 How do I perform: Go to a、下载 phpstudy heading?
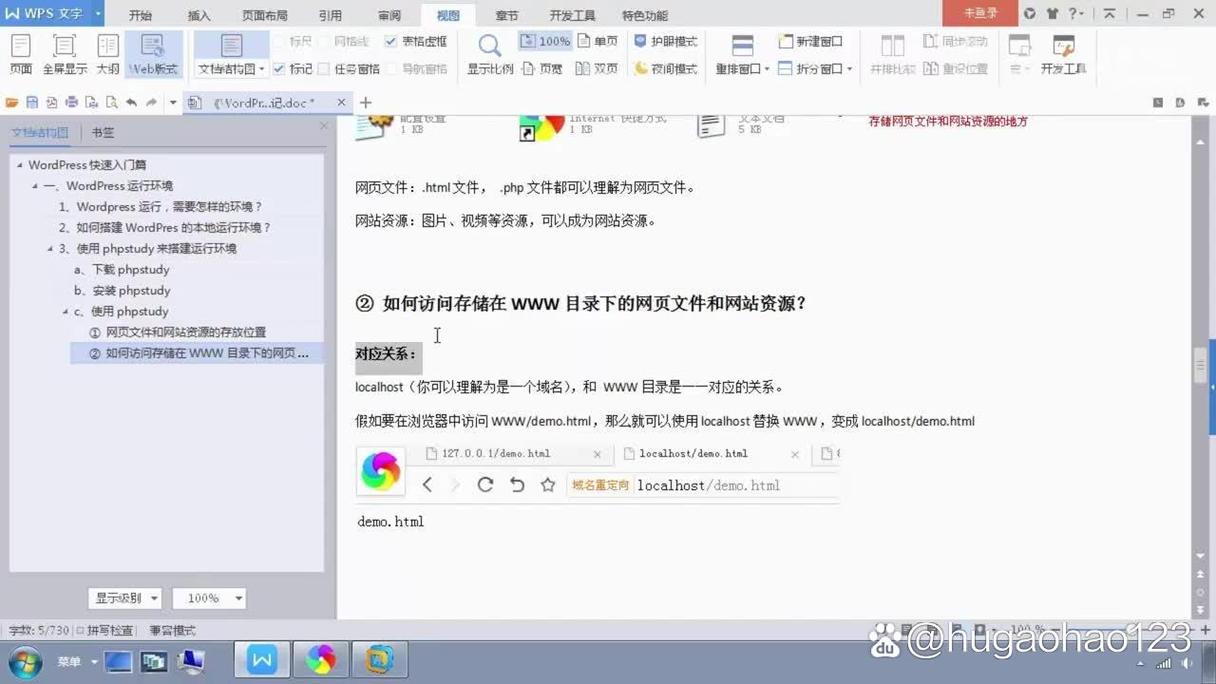(122, 270)
